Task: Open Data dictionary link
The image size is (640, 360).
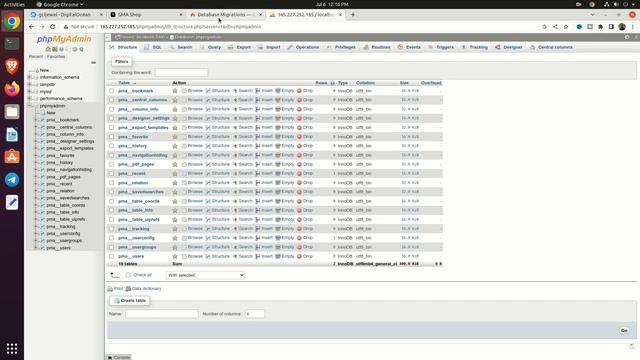Action: coord(143,289)
